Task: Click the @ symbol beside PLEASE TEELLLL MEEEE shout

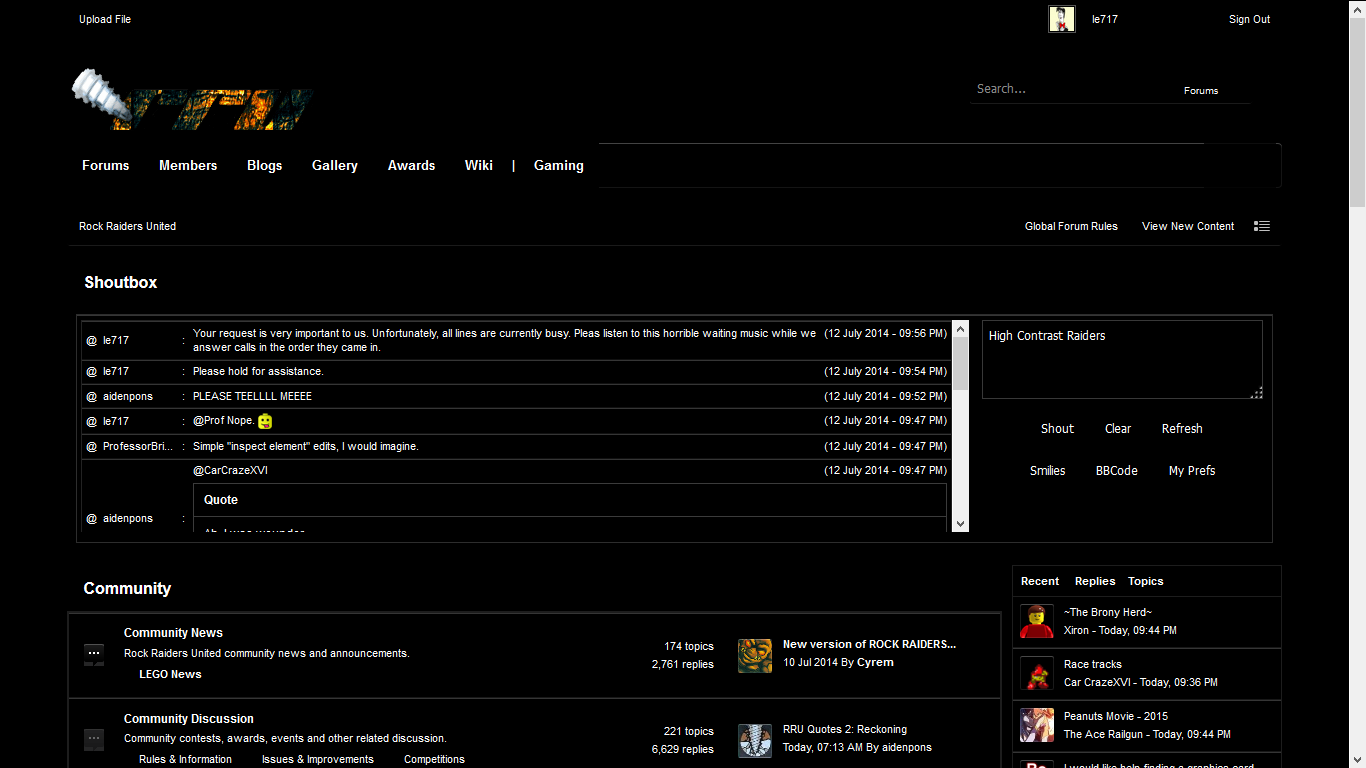Action: click(x=92, y=397)
